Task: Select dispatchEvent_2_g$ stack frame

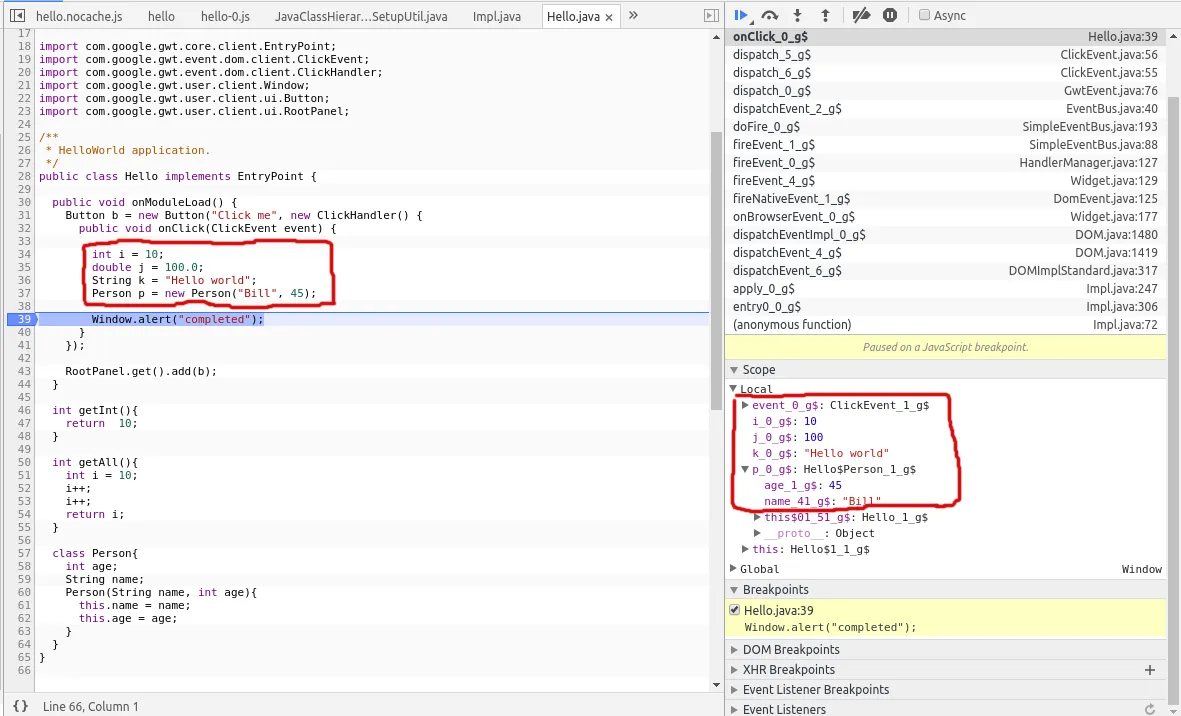Action: point(947,108)
